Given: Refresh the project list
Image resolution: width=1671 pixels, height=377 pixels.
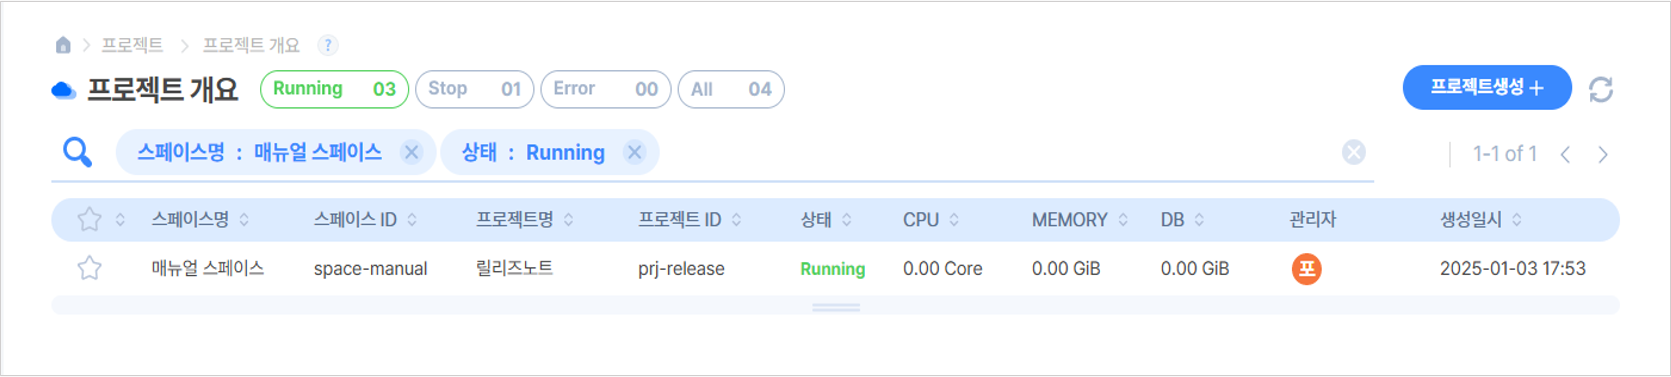Looking at the screenshot, I should (x=1601, y=90).
